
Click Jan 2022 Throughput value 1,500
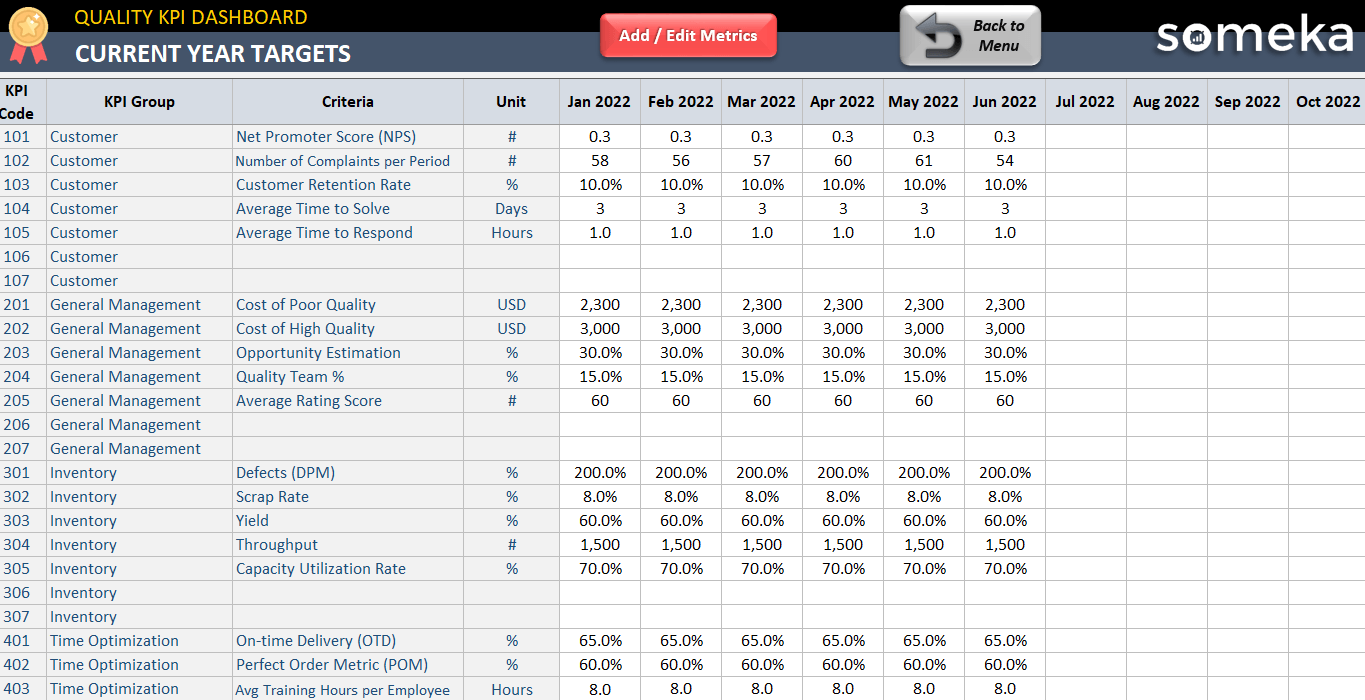coord(600,545)
